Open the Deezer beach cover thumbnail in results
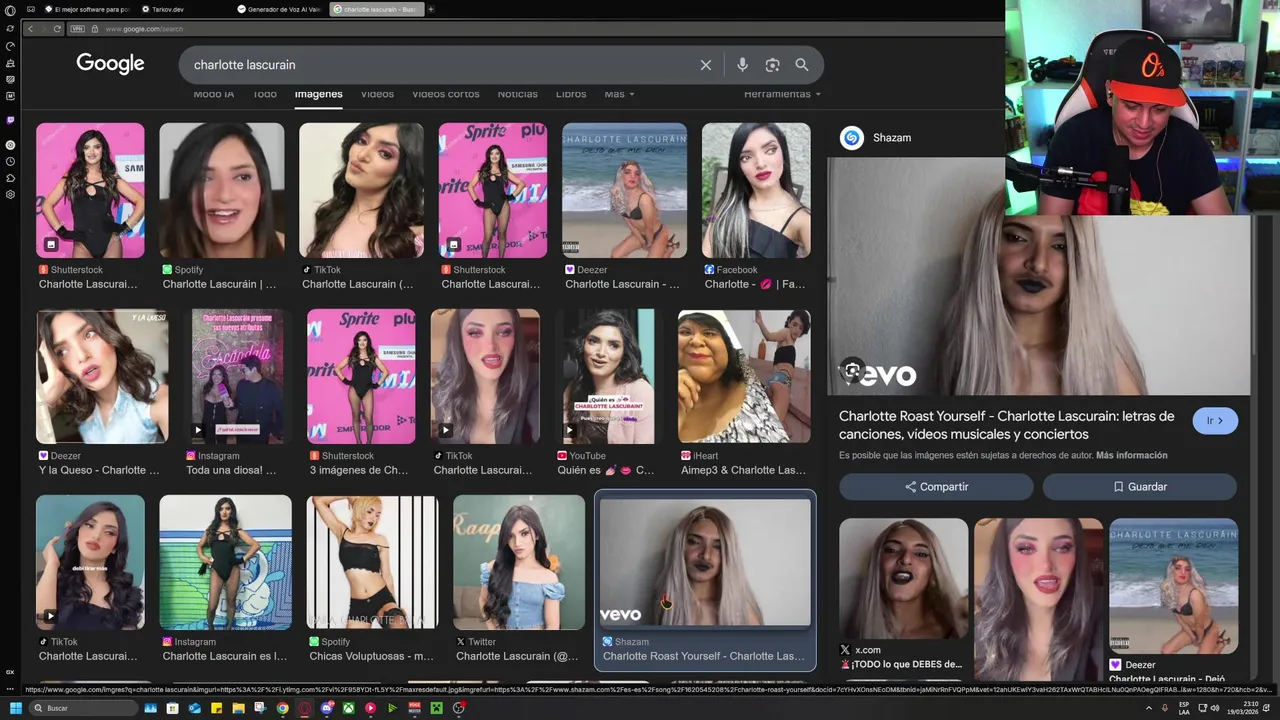 (x=624, y=190)
